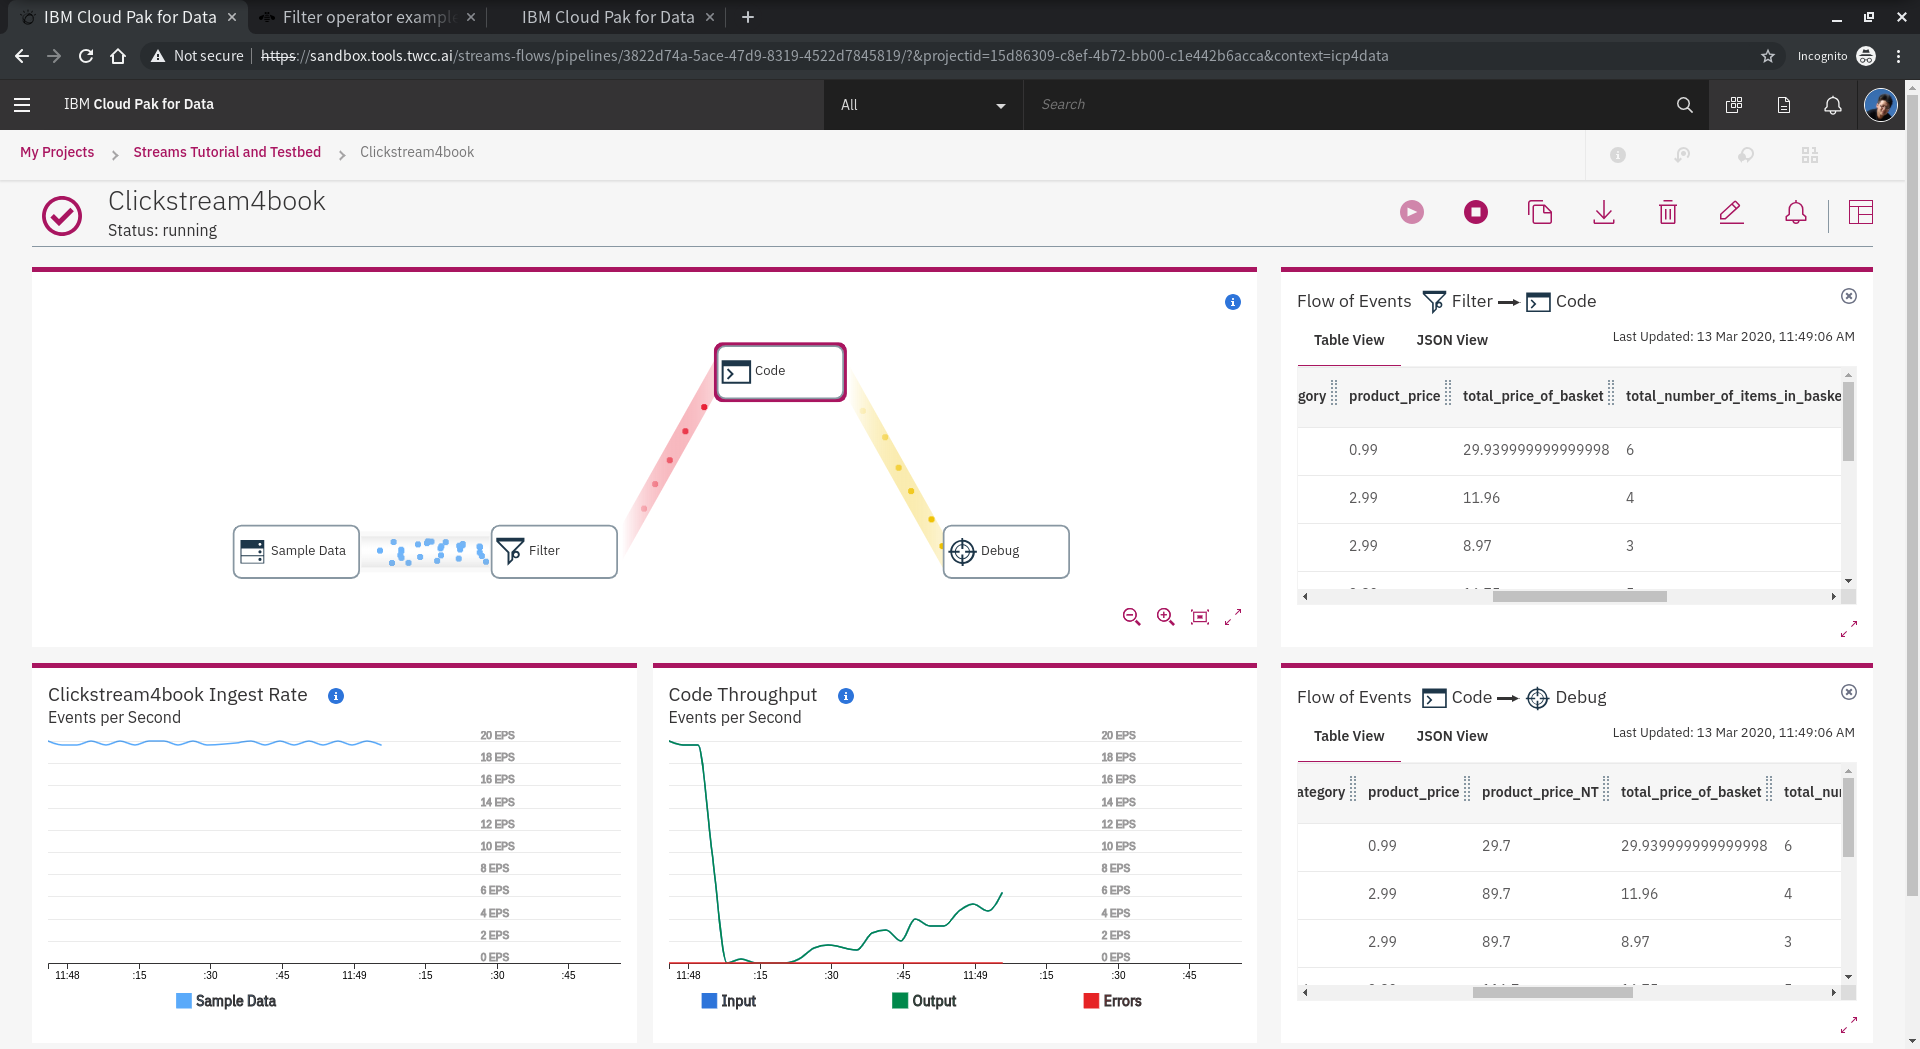Expand the Filter to Code events panel
1920x1049 pixels.
click(x=1849, y=629)
